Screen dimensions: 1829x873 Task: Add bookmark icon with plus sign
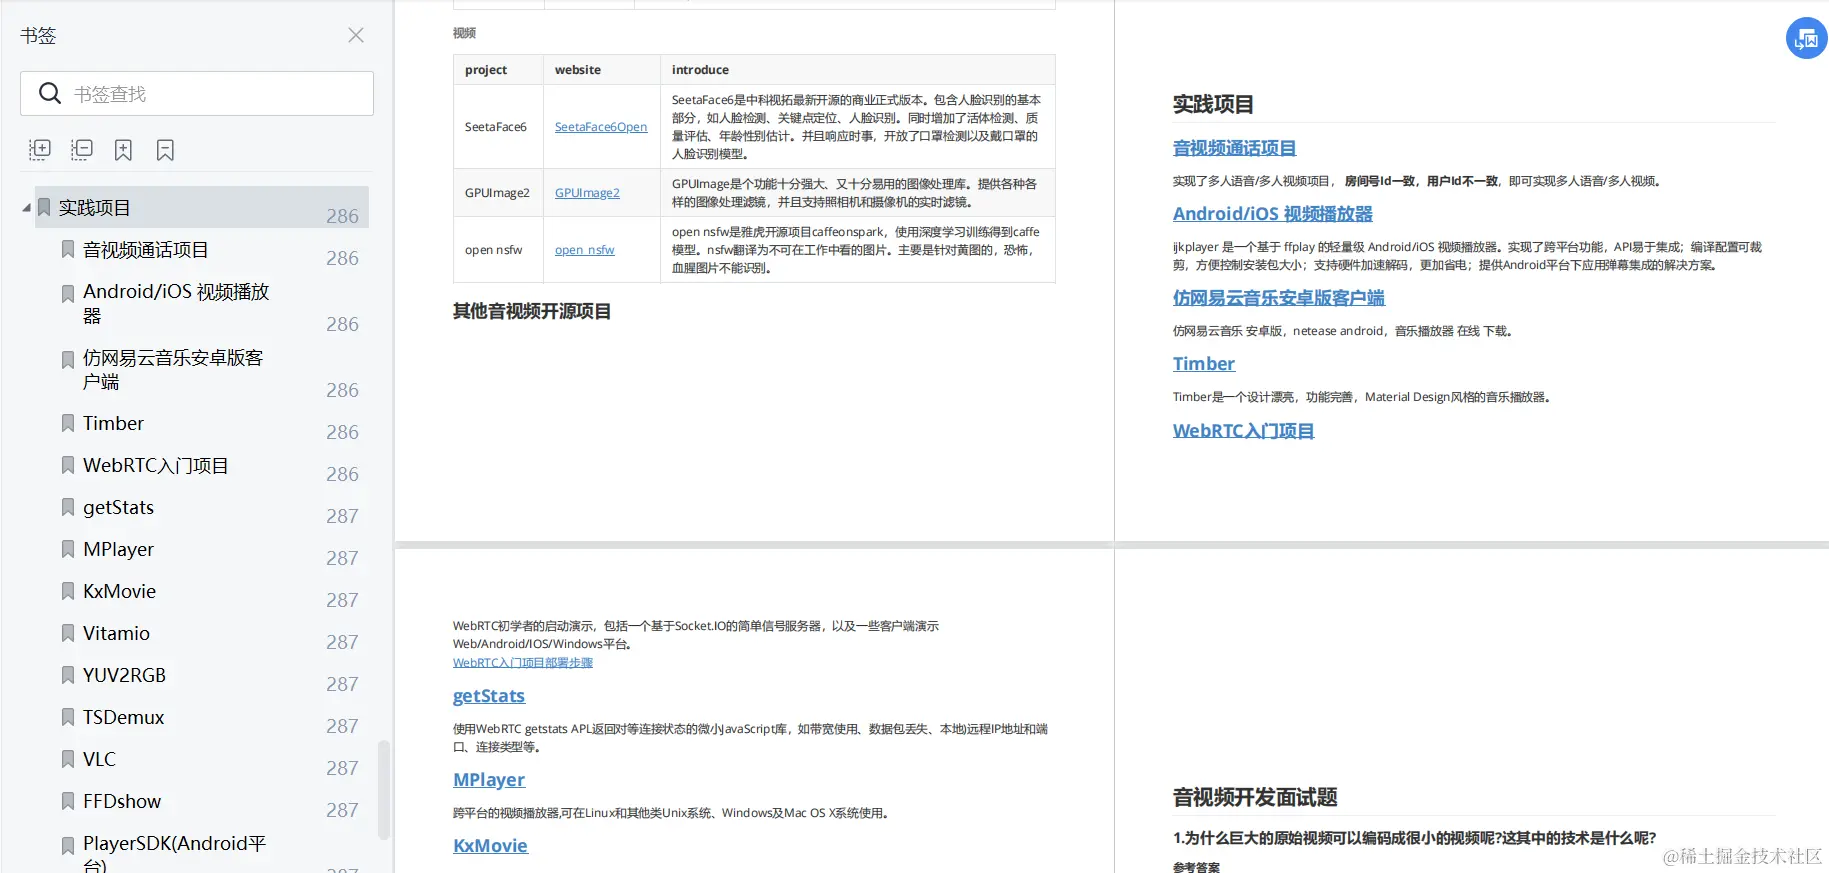pos(123,150)
